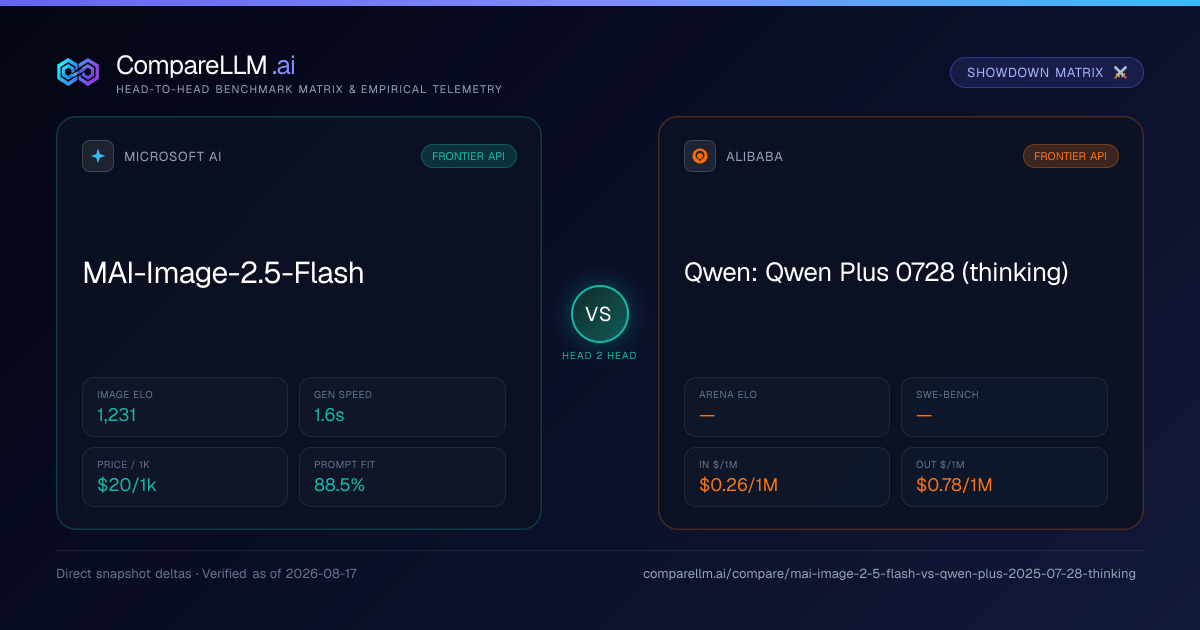Select the OUT $/1M $0.78/1M tile
The height and width of the screenshot is (630, 1200).
pos(1004,477)
